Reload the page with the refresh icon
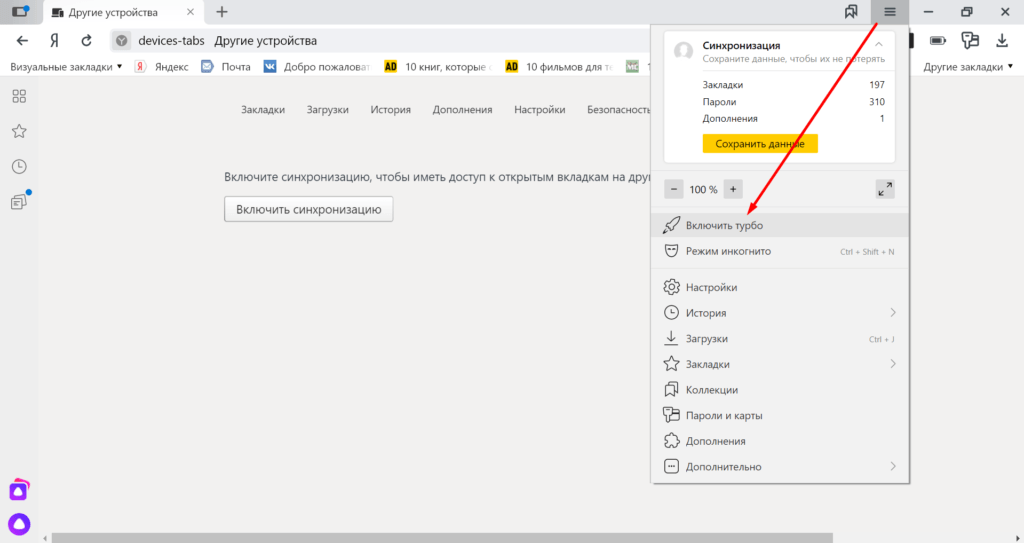Screen dimensions: 1024x543 pyautogui.click(x=86, y=41)
